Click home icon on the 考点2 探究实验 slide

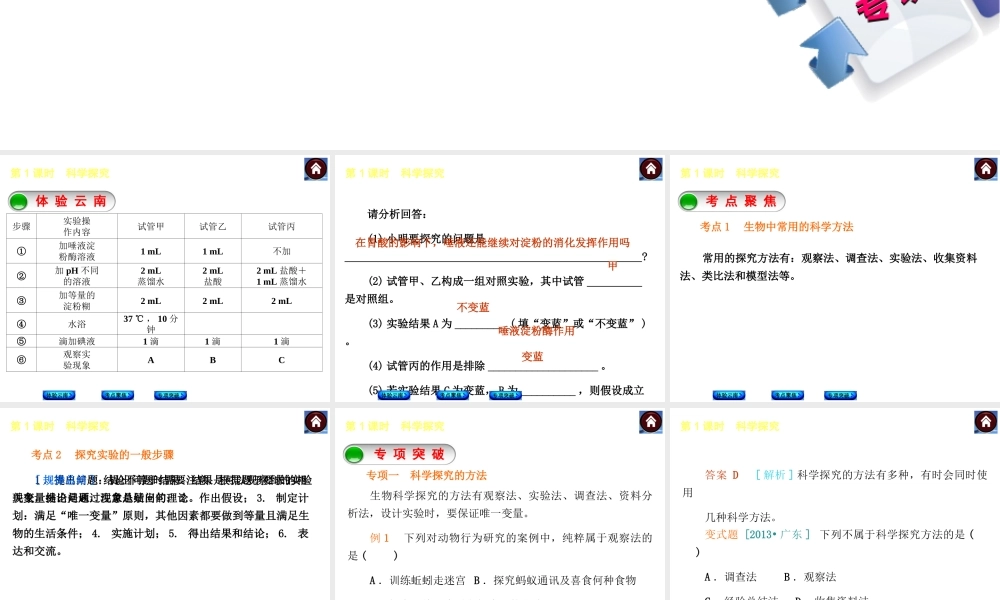tap(316, 422)
